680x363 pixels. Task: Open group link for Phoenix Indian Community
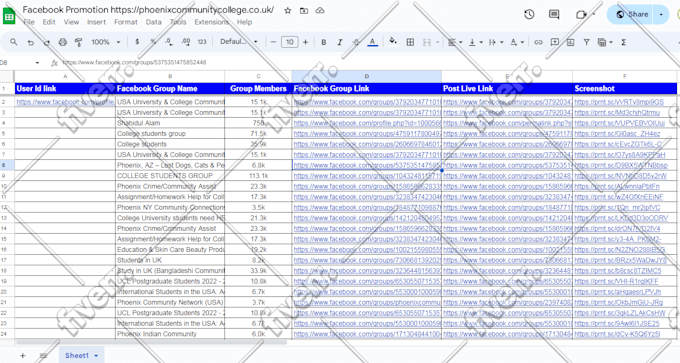pyautogui.click(x=367, y=334)
